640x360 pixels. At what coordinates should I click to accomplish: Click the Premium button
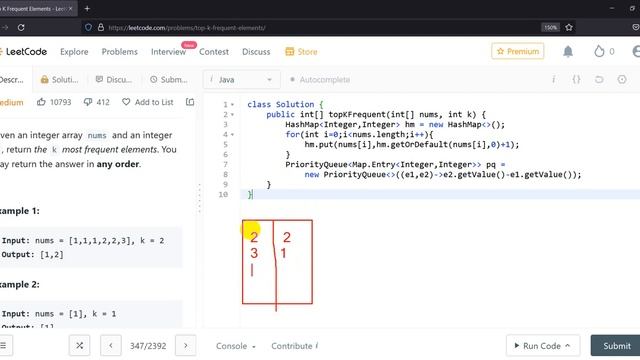coord(518,51)
